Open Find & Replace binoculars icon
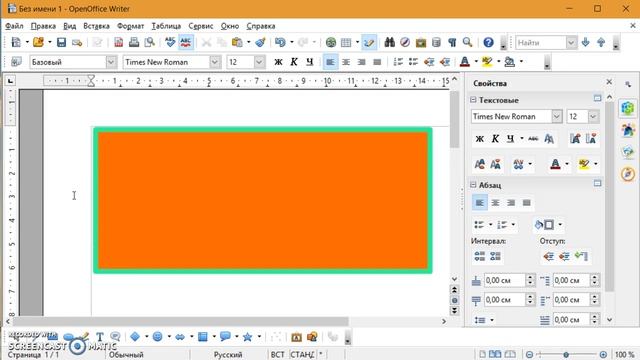The image size is (640, 360). pyautogui.click(x=389, y=42)
